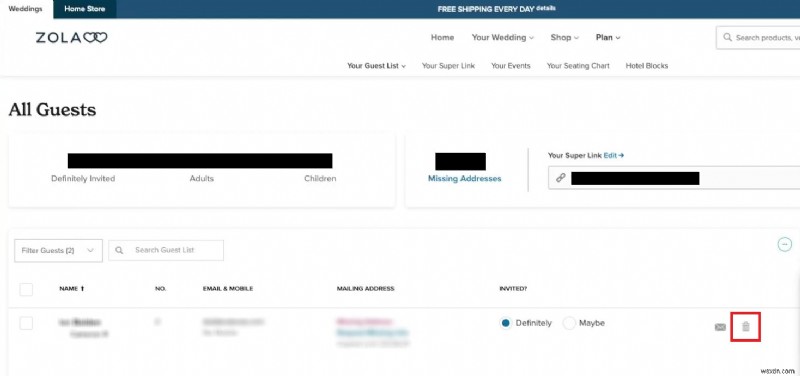Click the 'MAILING ADDRESS' column header
800x376 pixels.
pyautogui.click(x=365, y=289)
